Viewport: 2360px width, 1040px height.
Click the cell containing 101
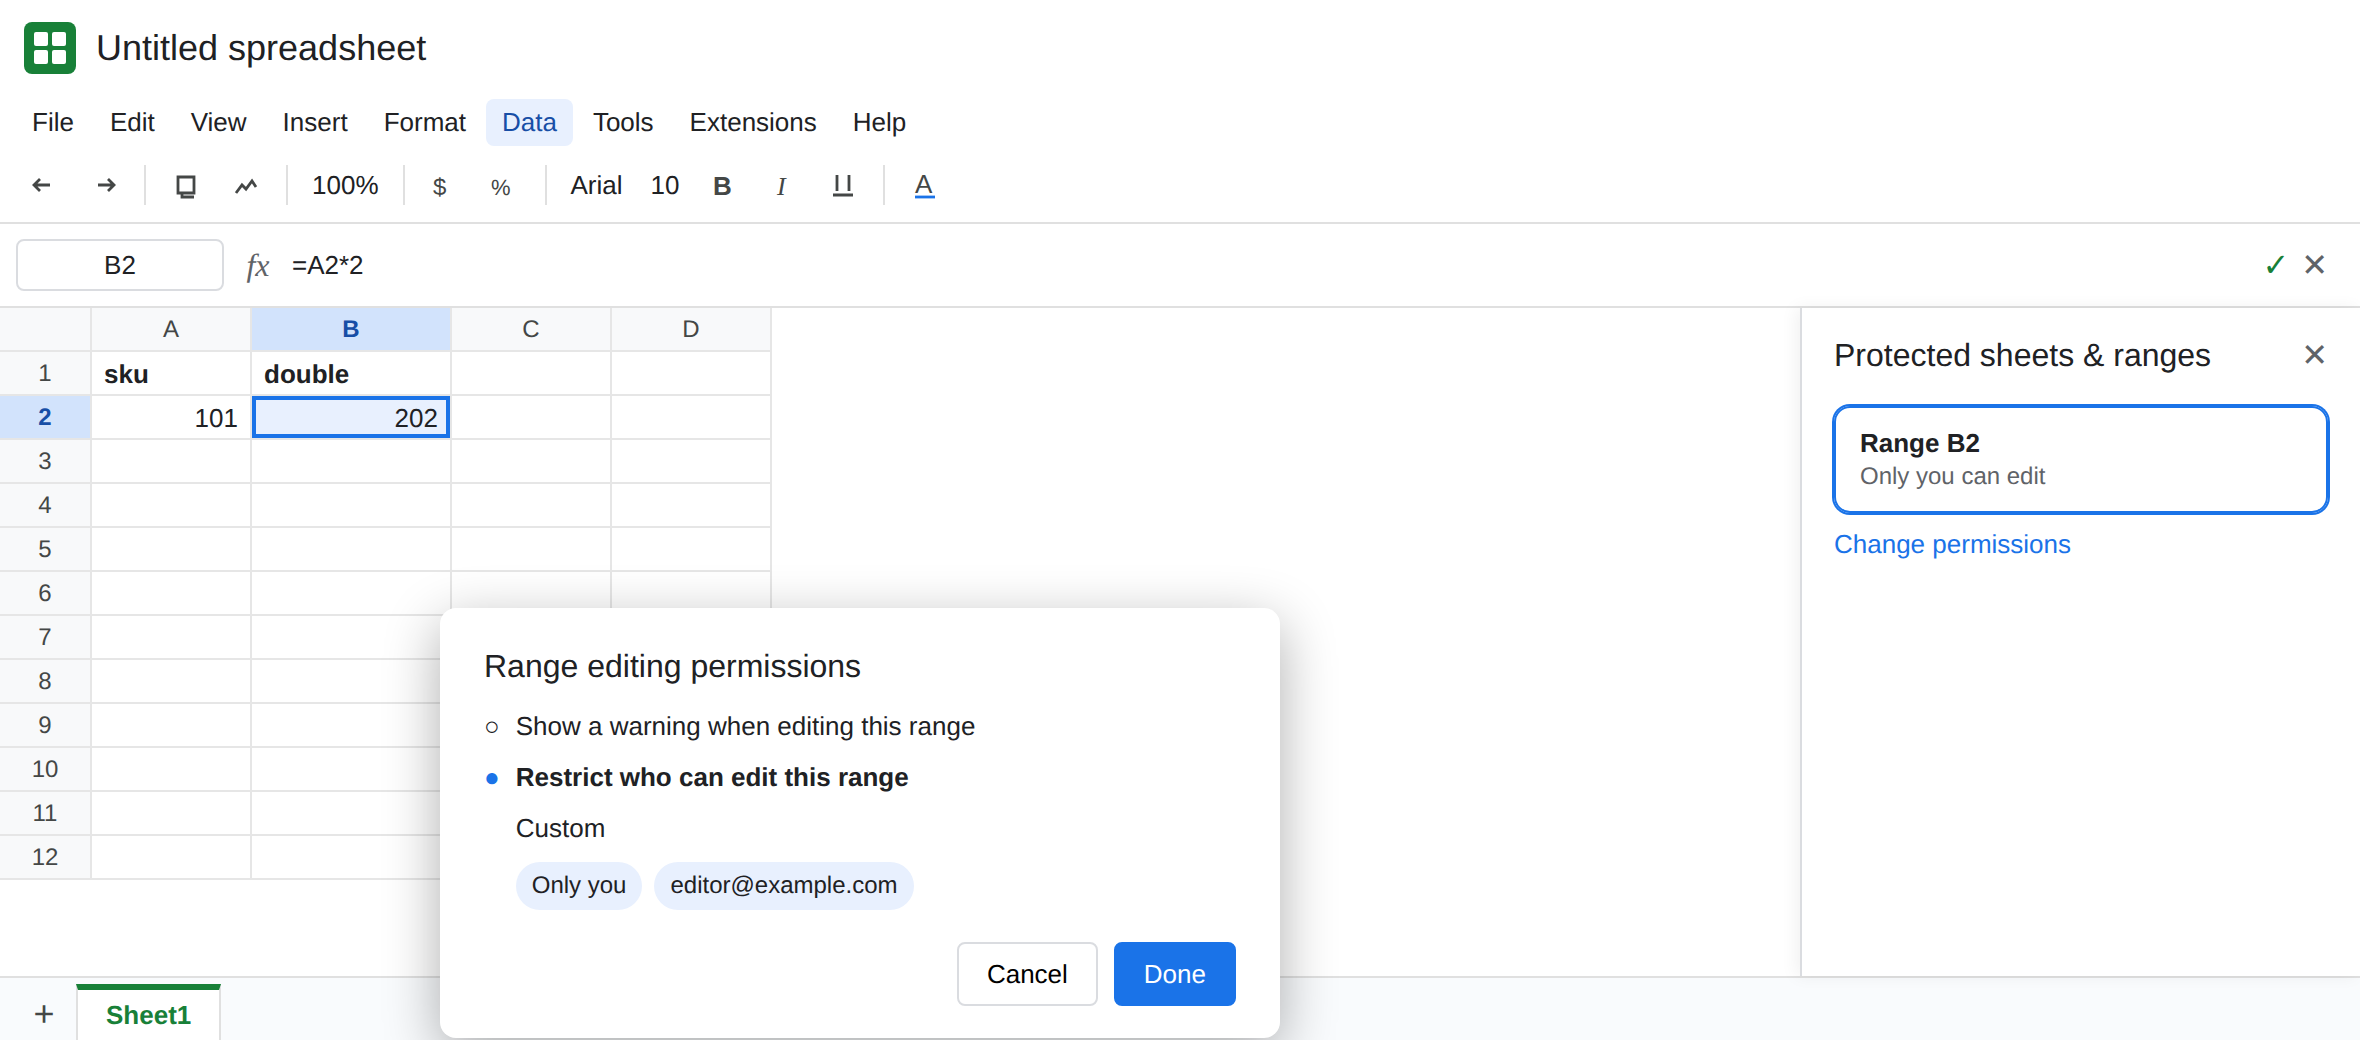(x=171, y=418)
